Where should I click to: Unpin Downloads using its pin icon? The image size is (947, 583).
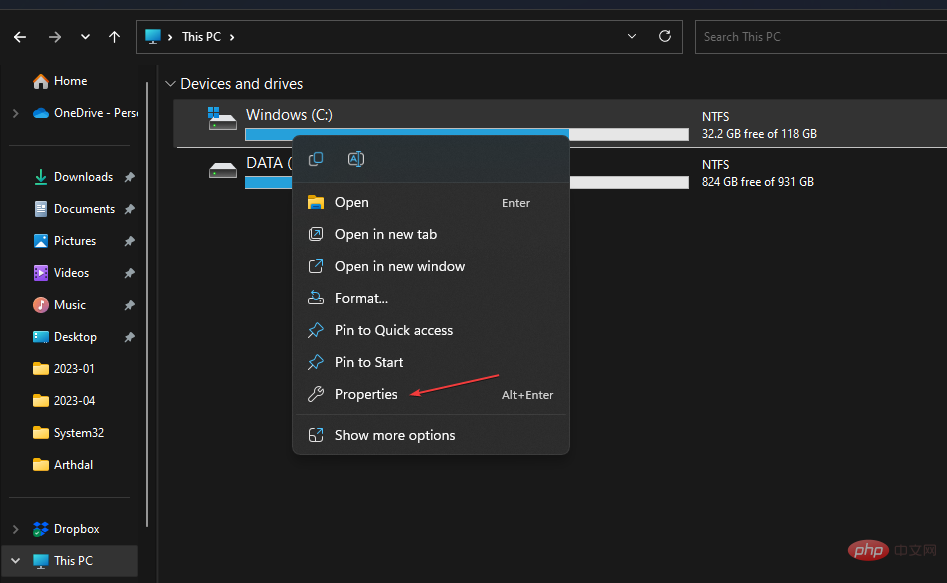point(129,176)
